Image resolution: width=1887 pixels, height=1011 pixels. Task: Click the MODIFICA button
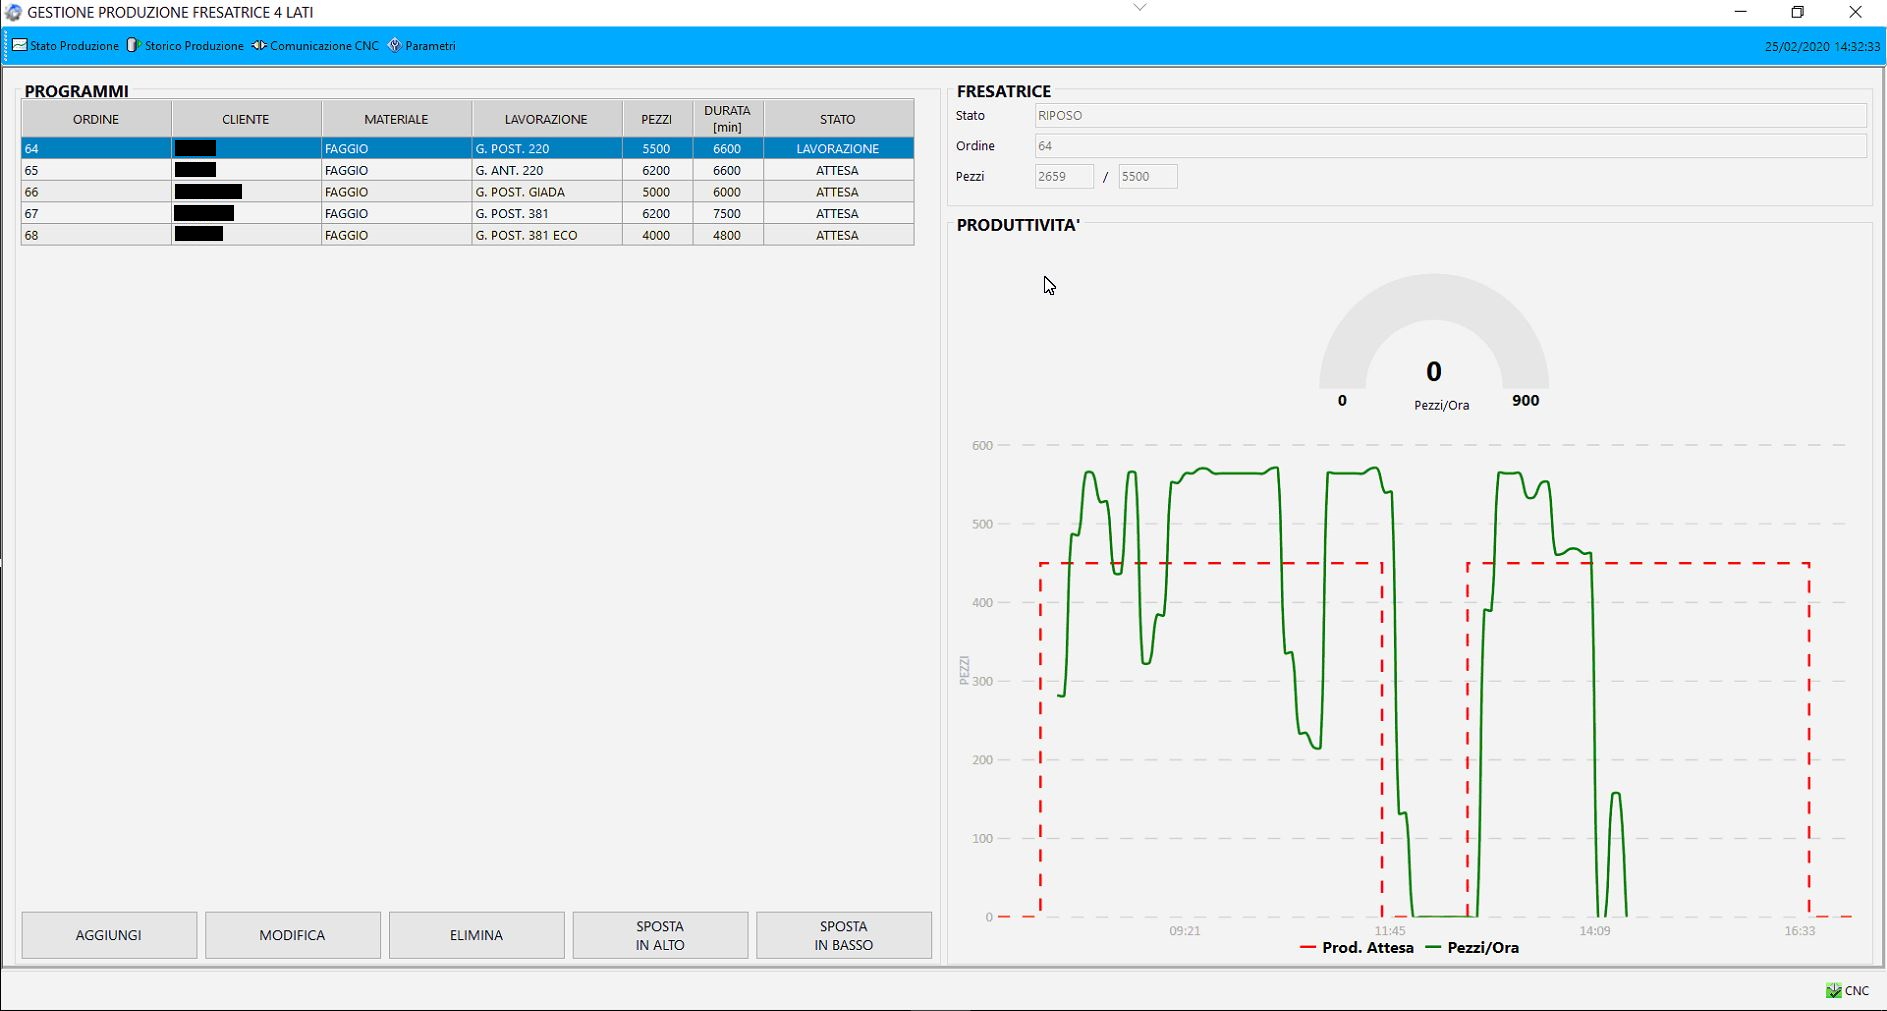coord(292,935)
